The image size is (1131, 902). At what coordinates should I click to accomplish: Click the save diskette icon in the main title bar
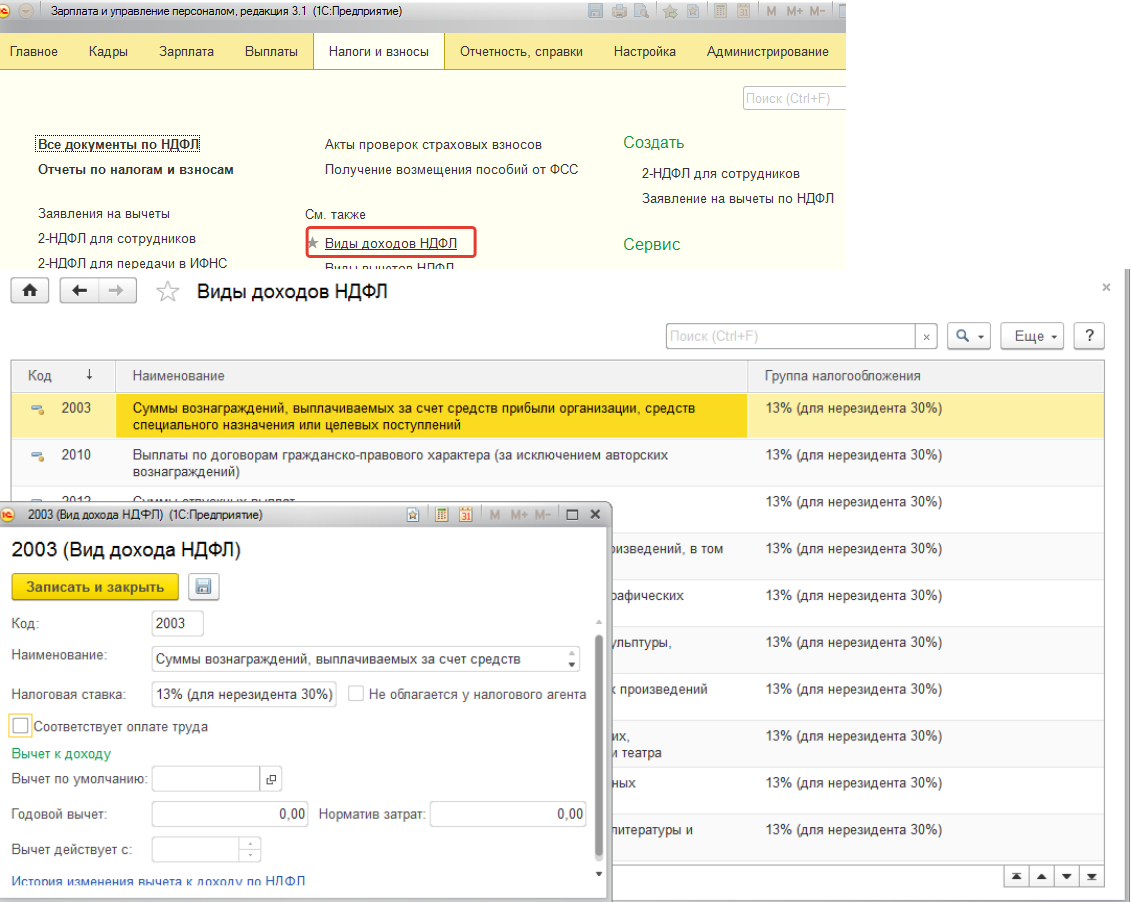595,11
